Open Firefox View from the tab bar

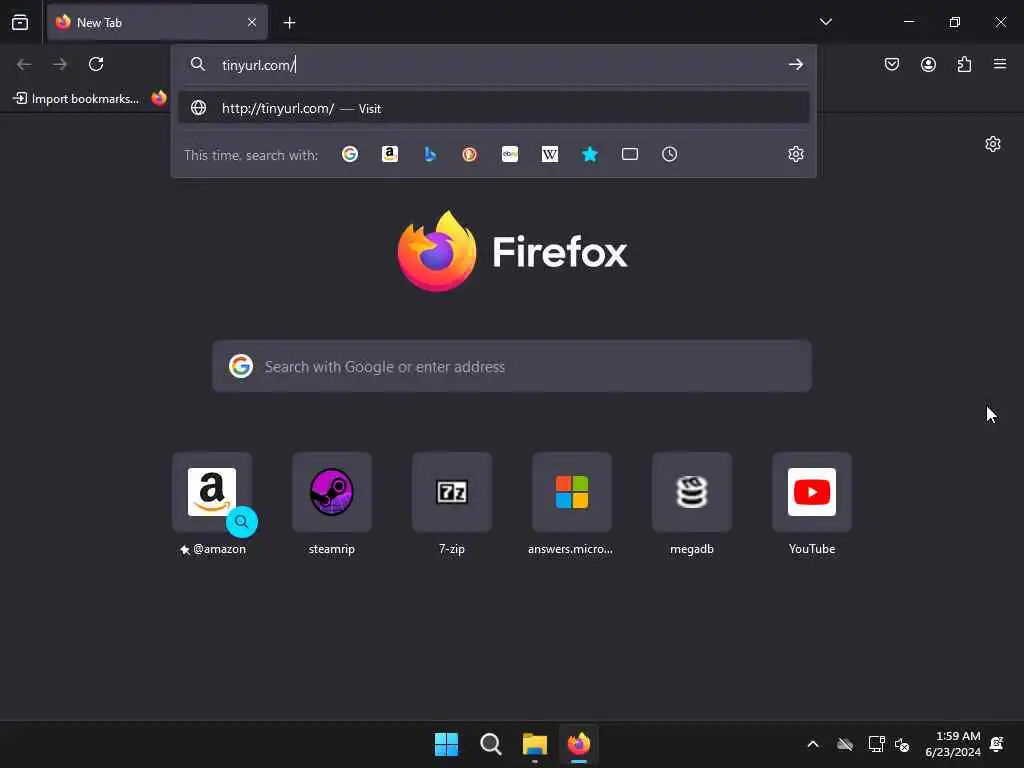pos(20,22)
